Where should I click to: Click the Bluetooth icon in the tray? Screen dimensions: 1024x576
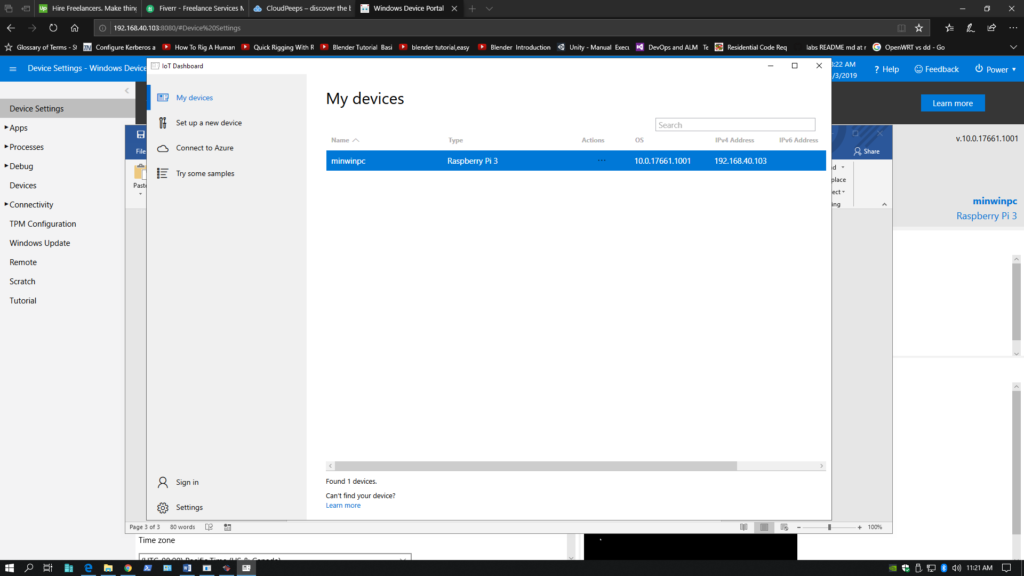(x=944, y=568)
